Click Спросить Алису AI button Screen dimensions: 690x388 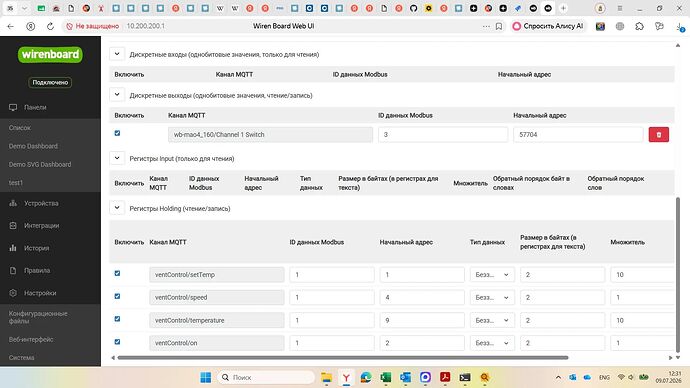coord(548,26)
